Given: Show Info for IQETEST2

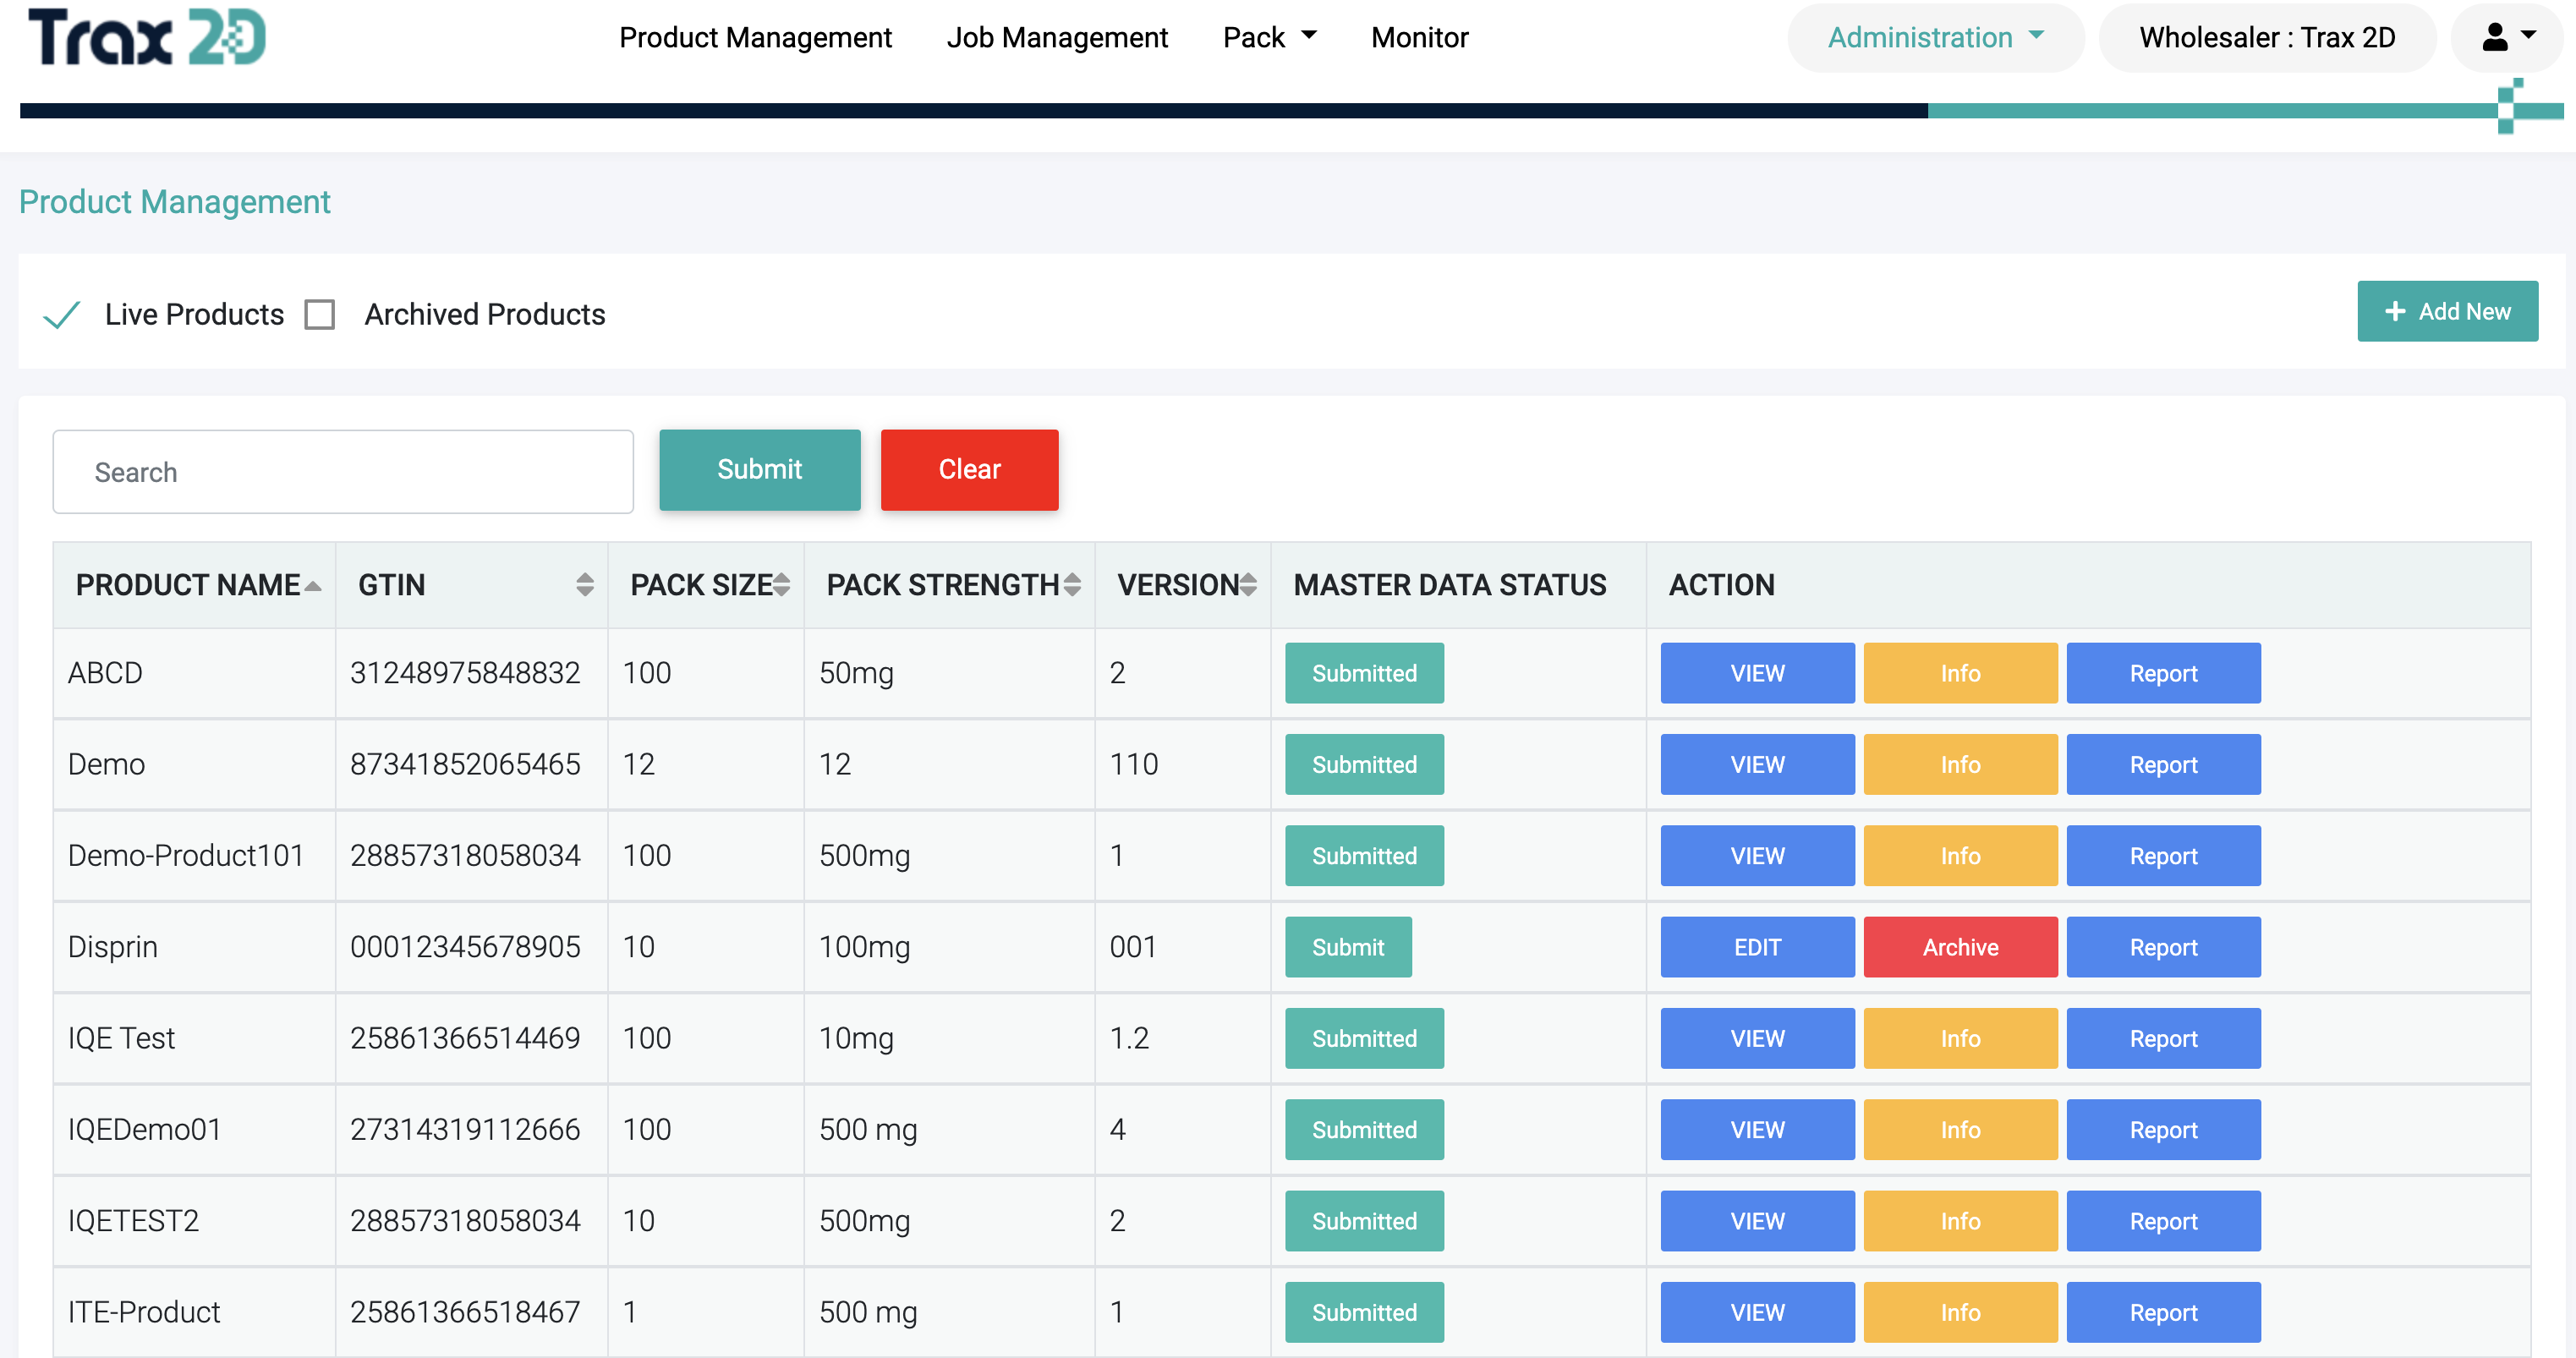Looking at the screenshot, I should pos(1960,1221).
